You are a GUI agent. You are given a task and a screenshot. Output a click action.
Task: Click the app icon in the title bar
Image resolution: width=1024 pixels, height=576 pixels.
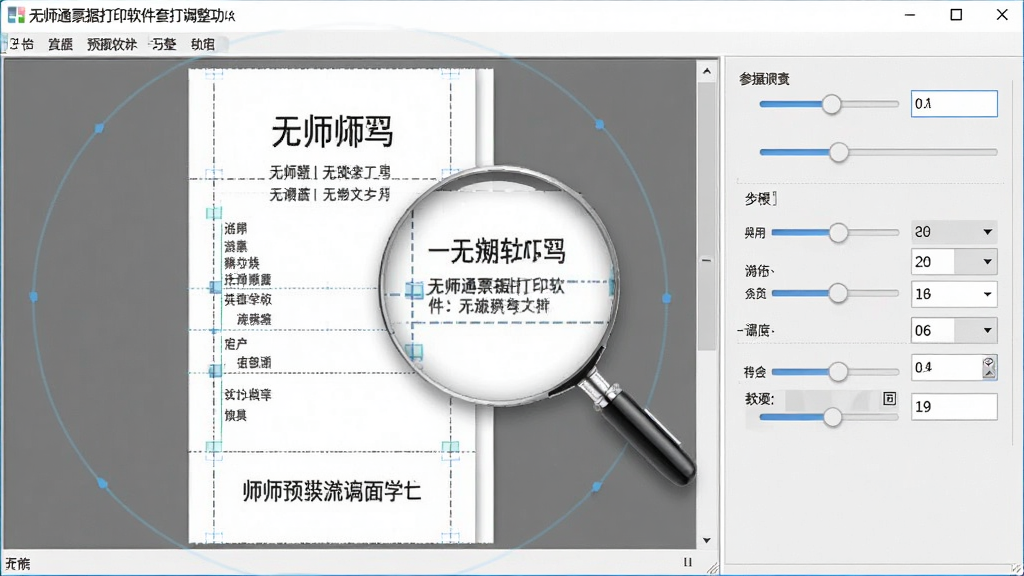[x=16, y=14]
